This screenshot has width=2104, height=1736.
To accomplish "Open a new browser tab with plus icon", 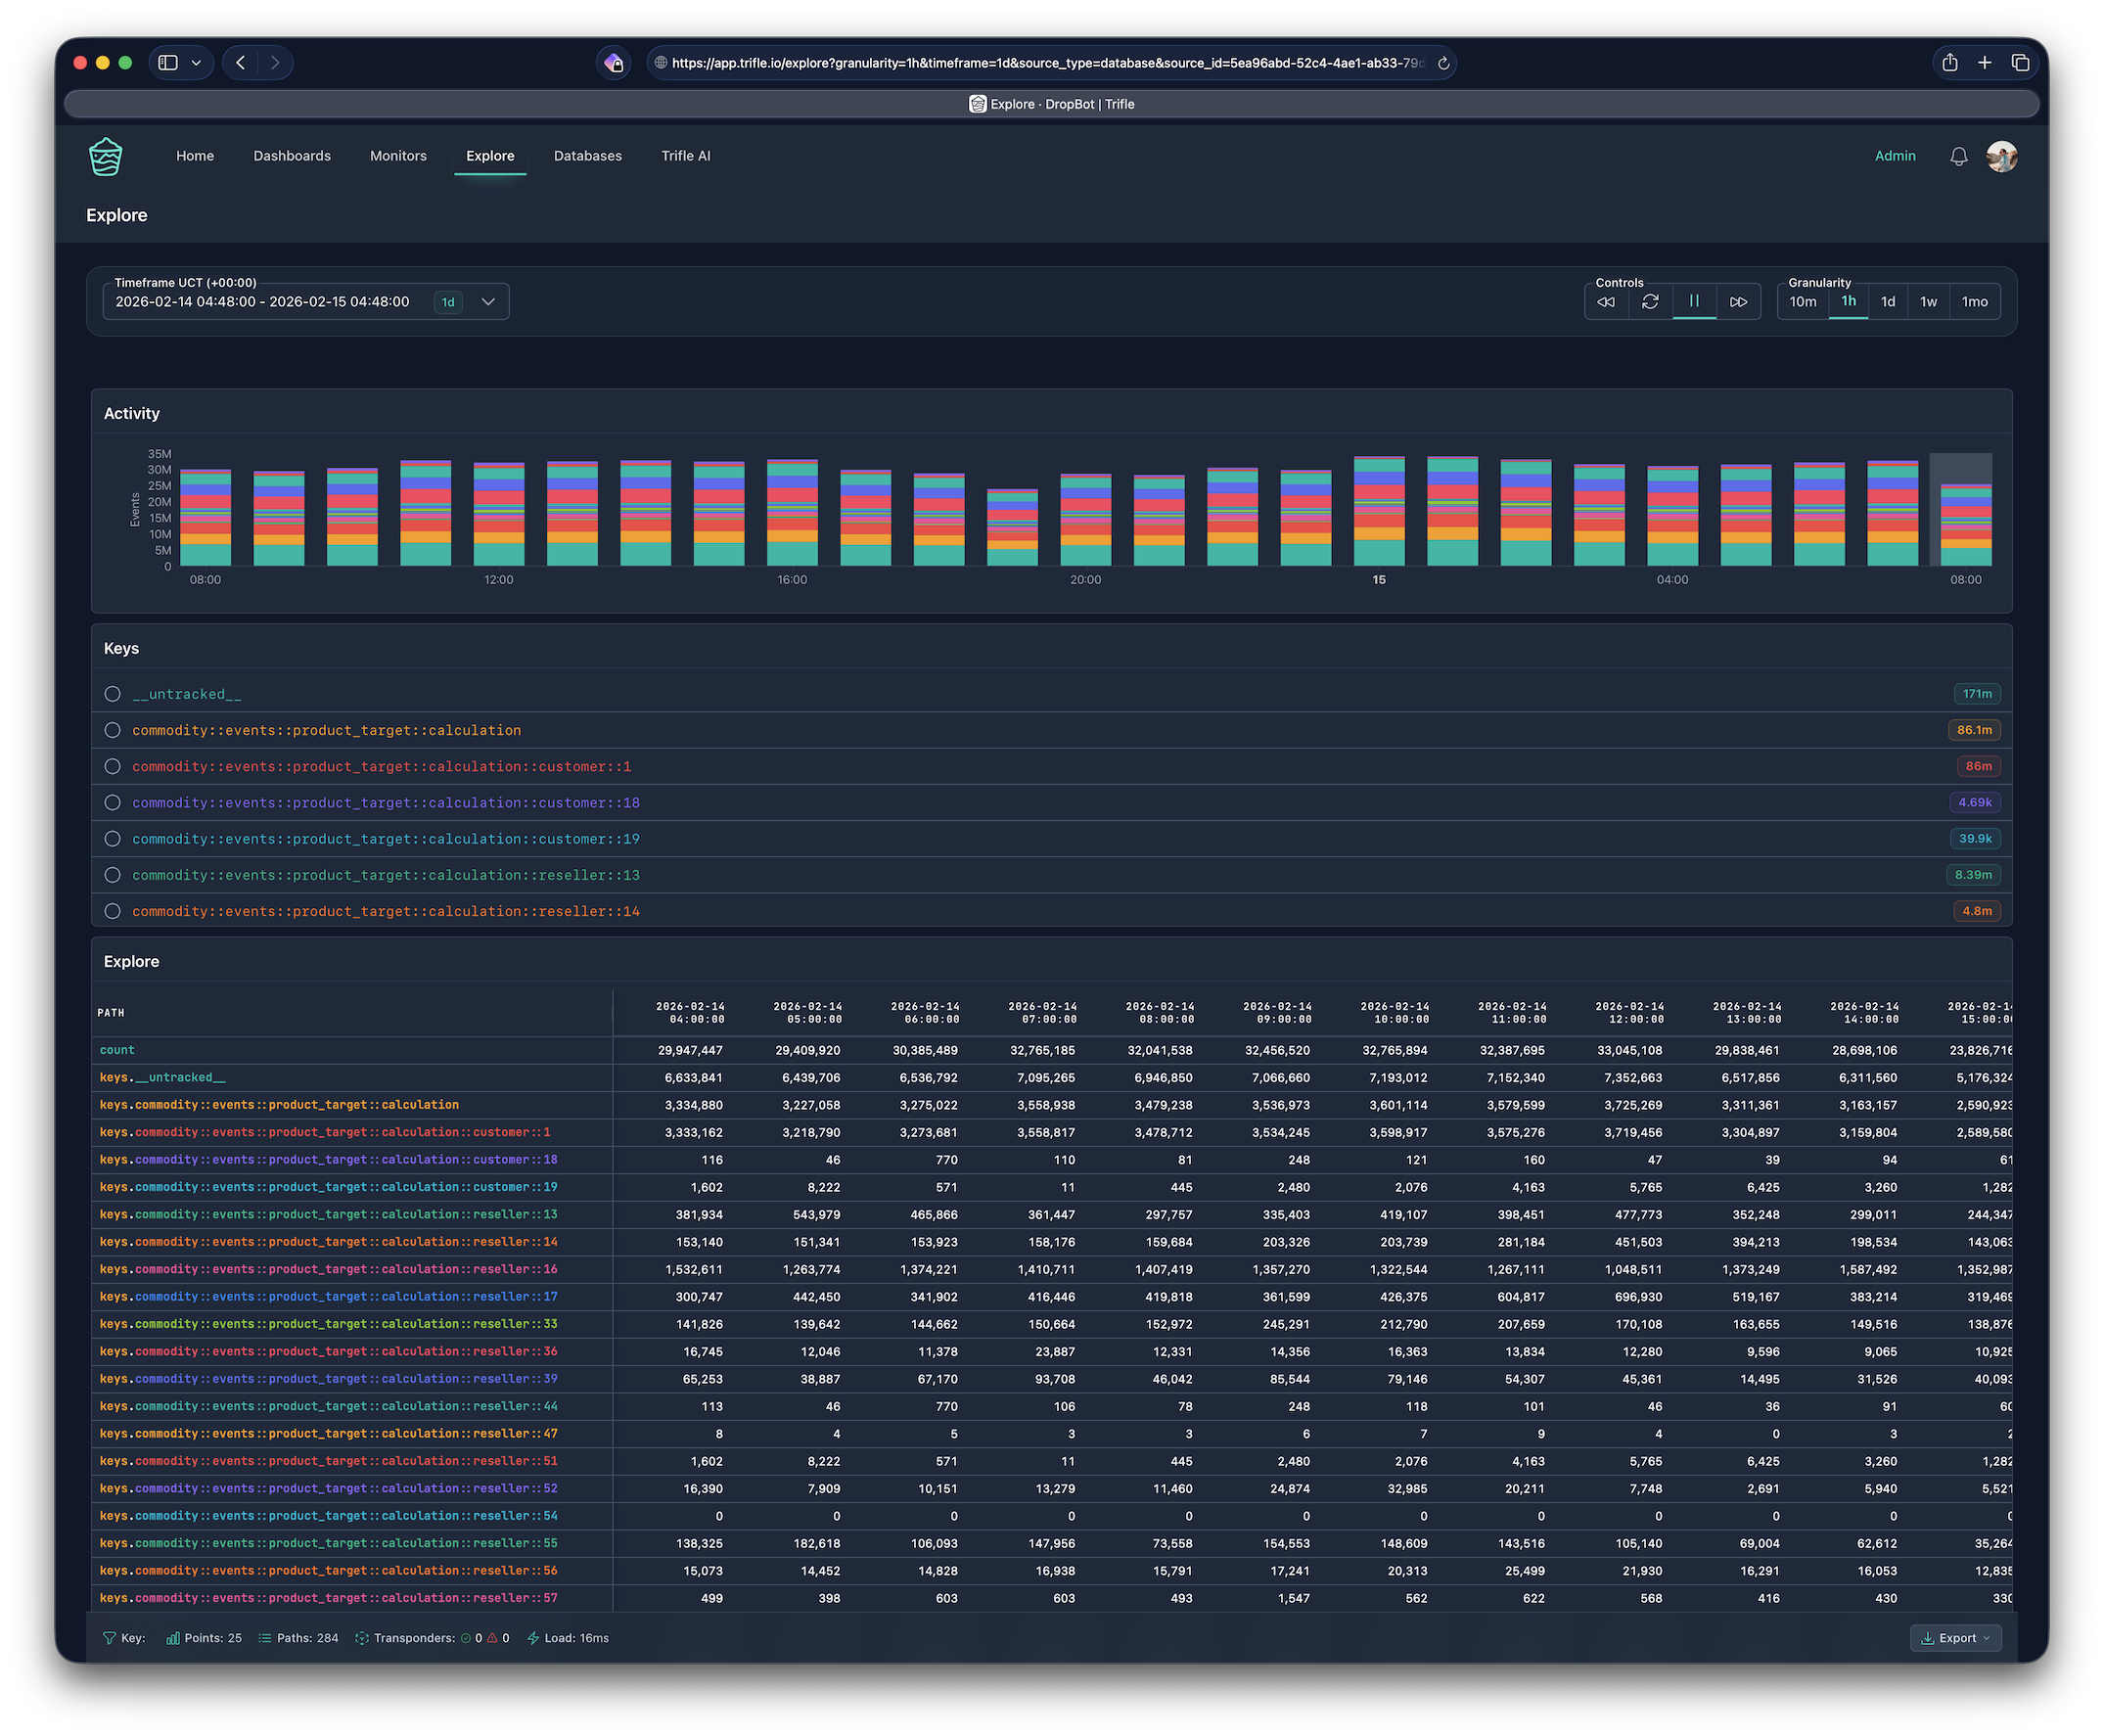I will (1985, 63).
